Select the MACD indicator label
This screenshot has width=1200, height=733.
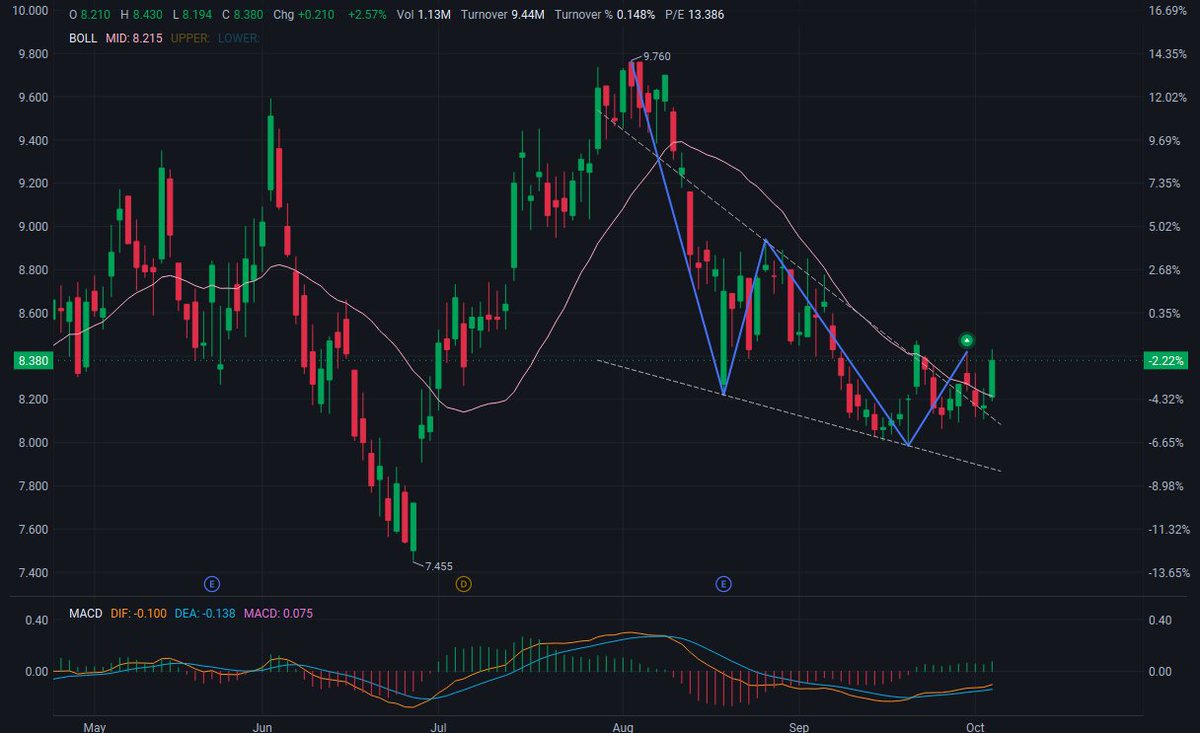click(x=86, y=612)
